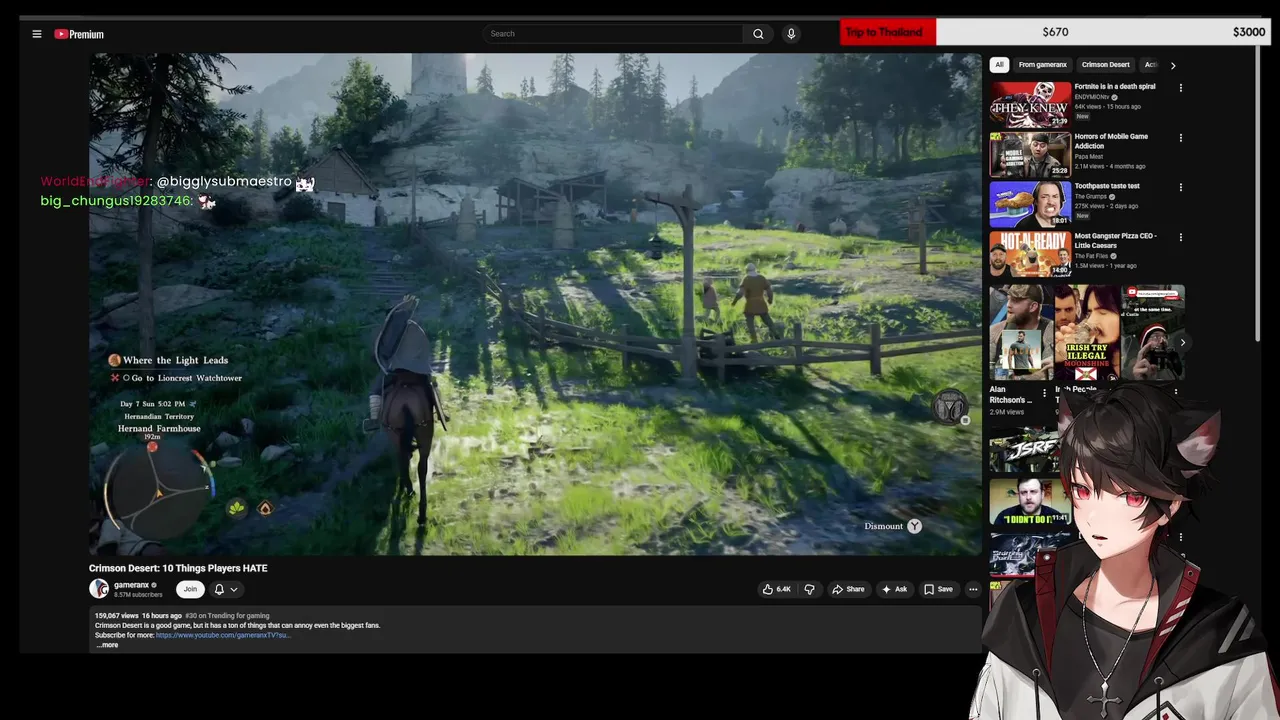The image size is (1280, 720).
Task: Open the gameranx channel name link
Action: pyautogui.click(x=131, y=585)
